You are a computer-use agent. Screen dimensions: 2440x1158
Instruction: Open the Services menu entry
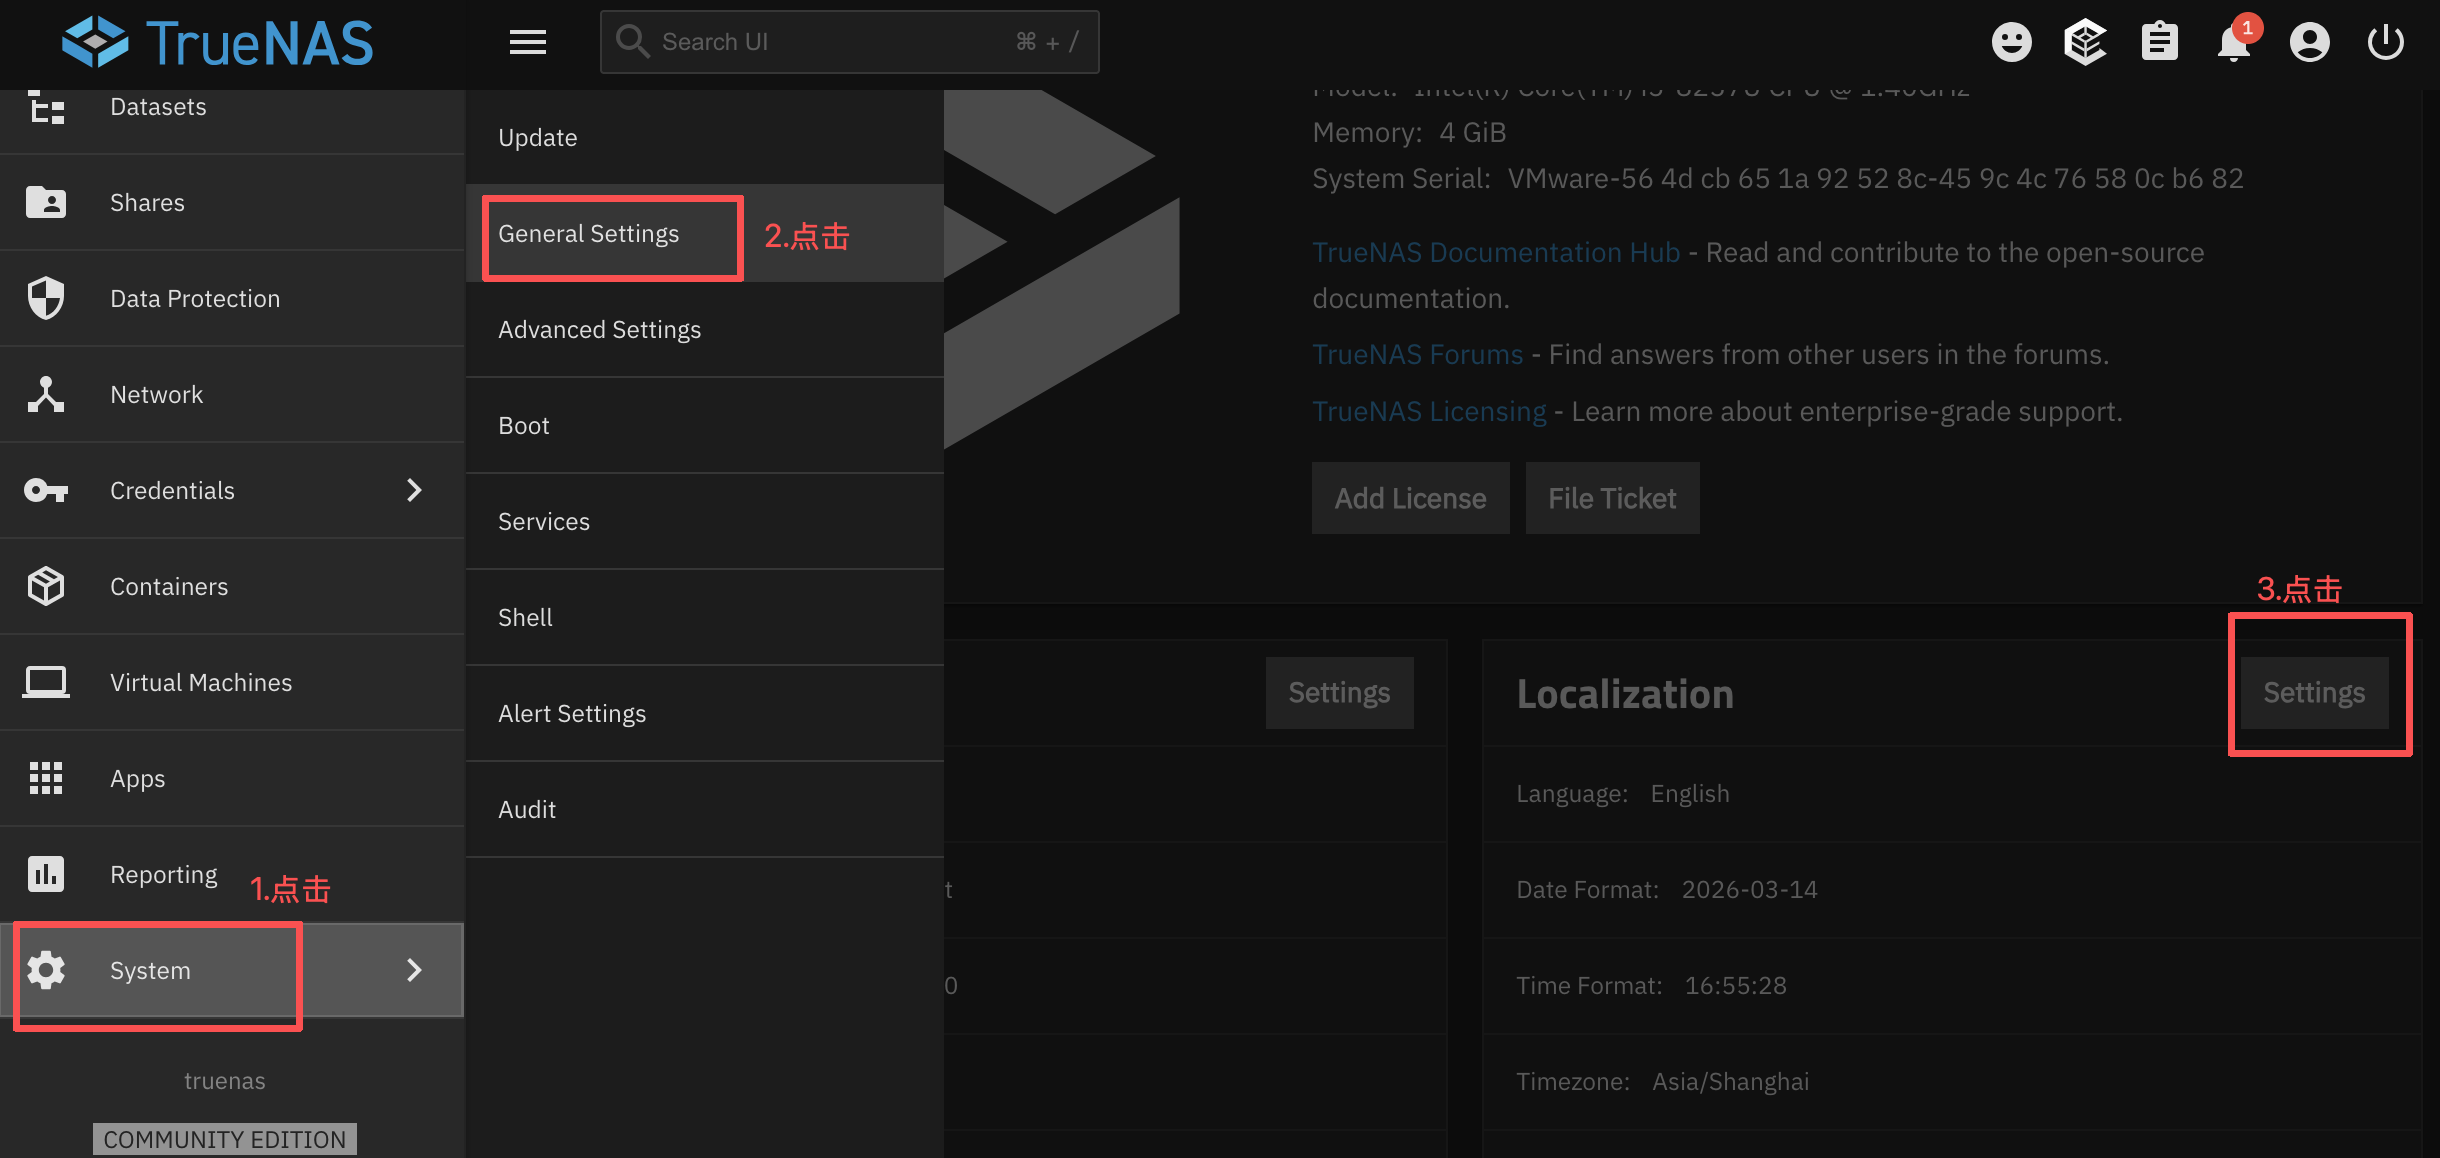tap(544, 522)
